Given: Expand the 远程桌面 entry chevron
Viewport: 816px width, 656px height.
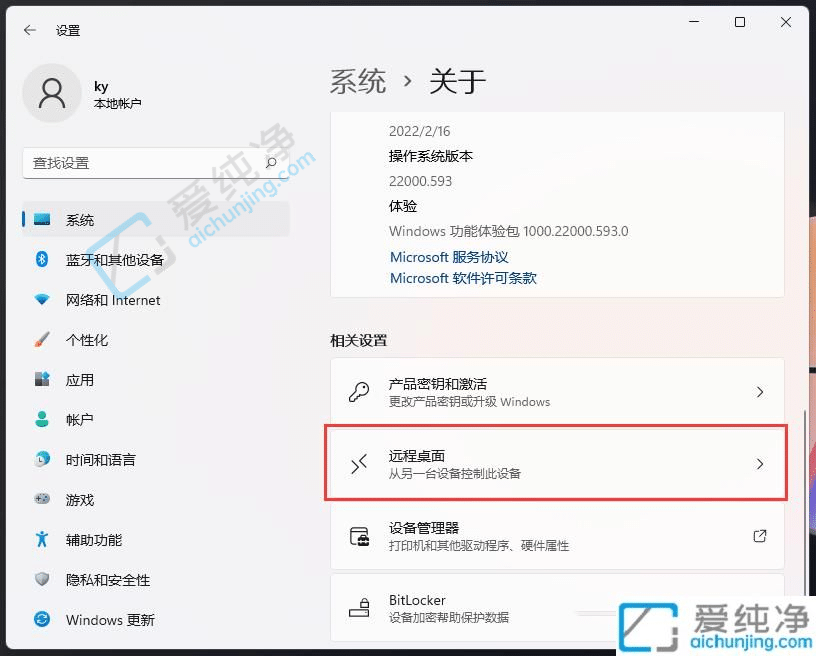Looking at the screenshot, I should (x=759, y=463).
